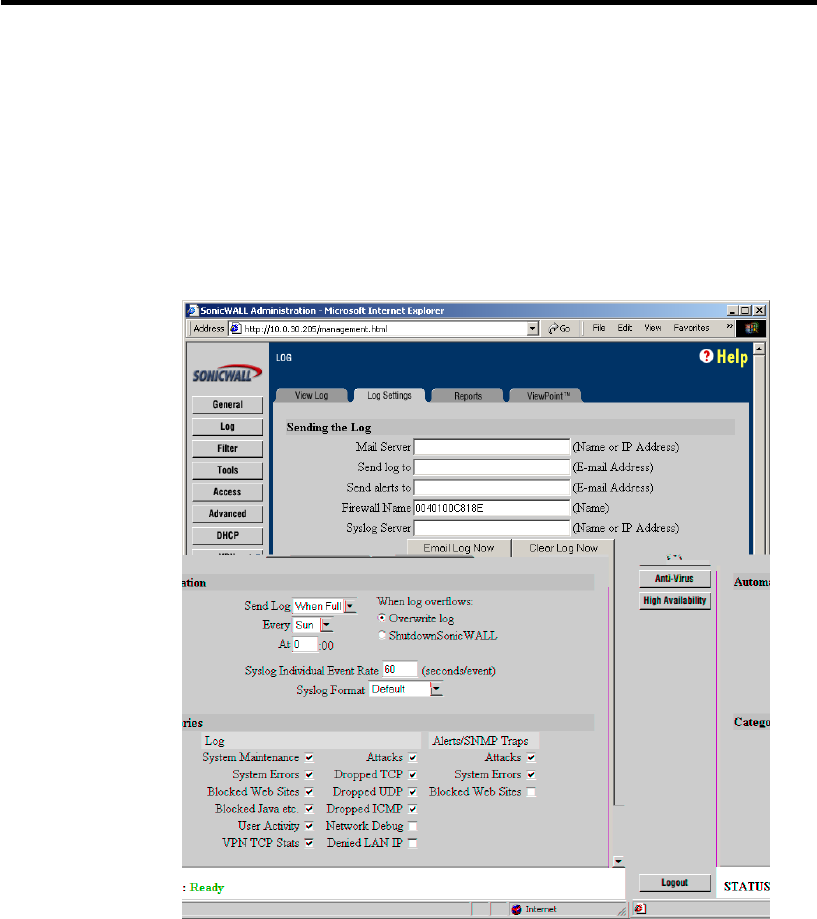817x919 pixels.
Task: Click the Windows logo throbber icon
Action: click(751, 328)
